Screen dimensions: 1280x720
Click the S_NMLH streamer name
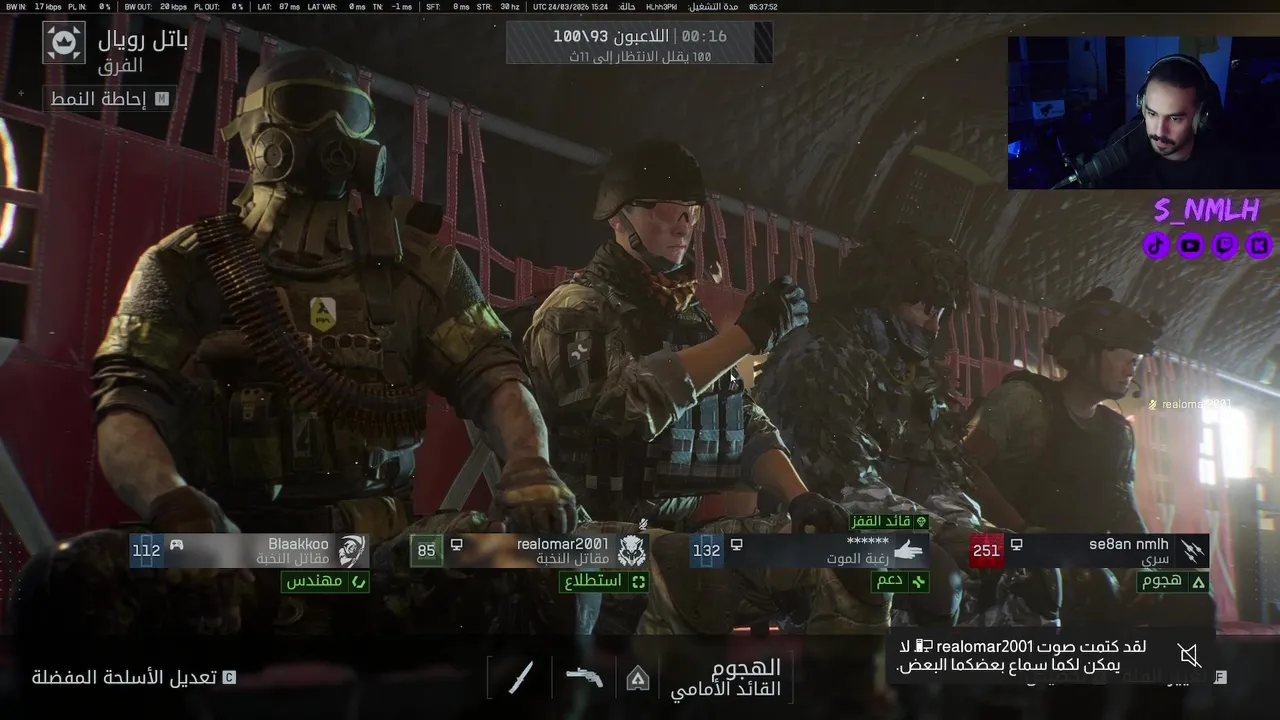[1206, 210]
